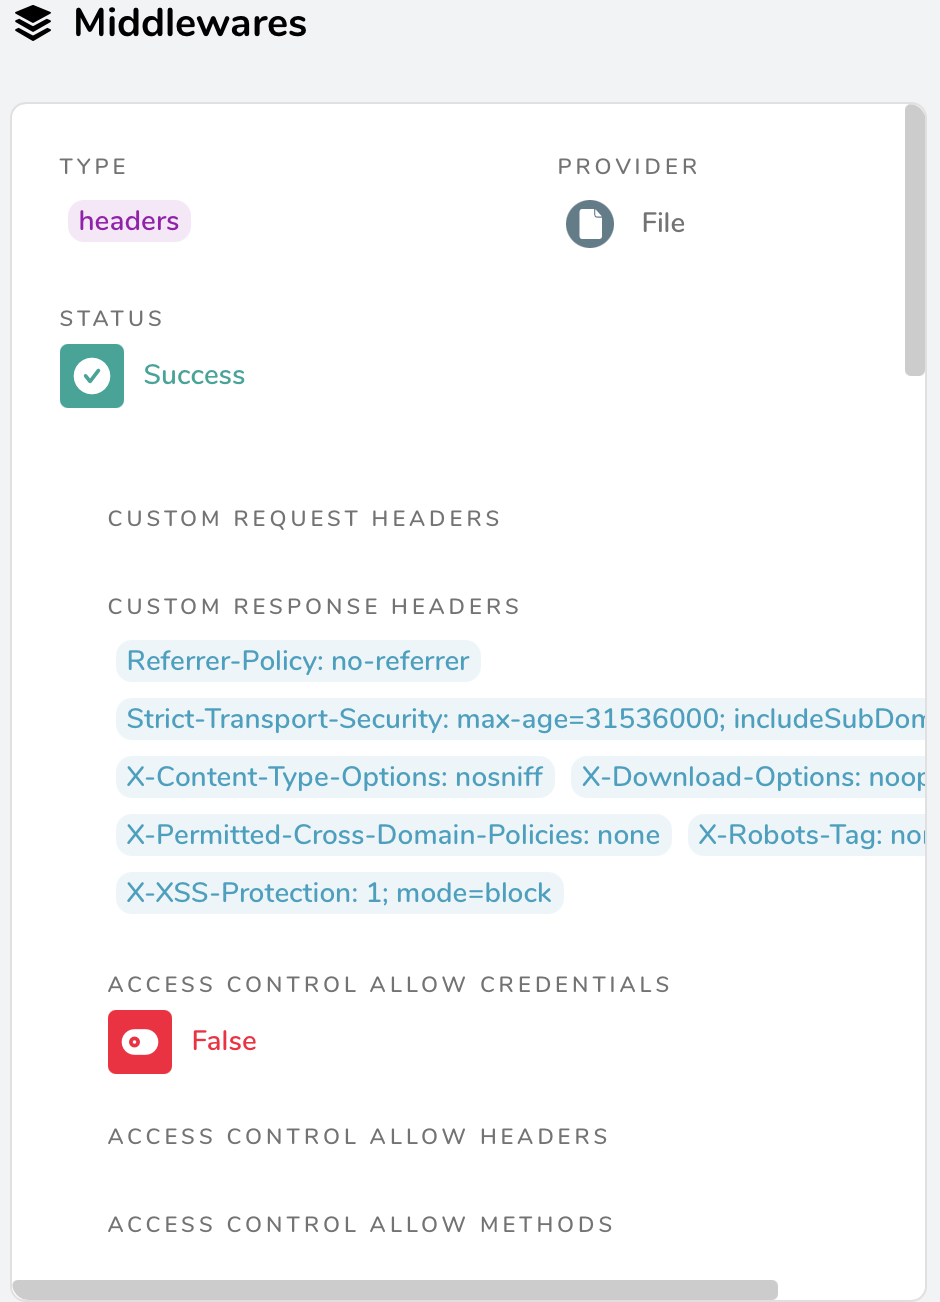
Task: Click the horizontal scrollbar at panel bottom
Action: (x=395, y=1290)
